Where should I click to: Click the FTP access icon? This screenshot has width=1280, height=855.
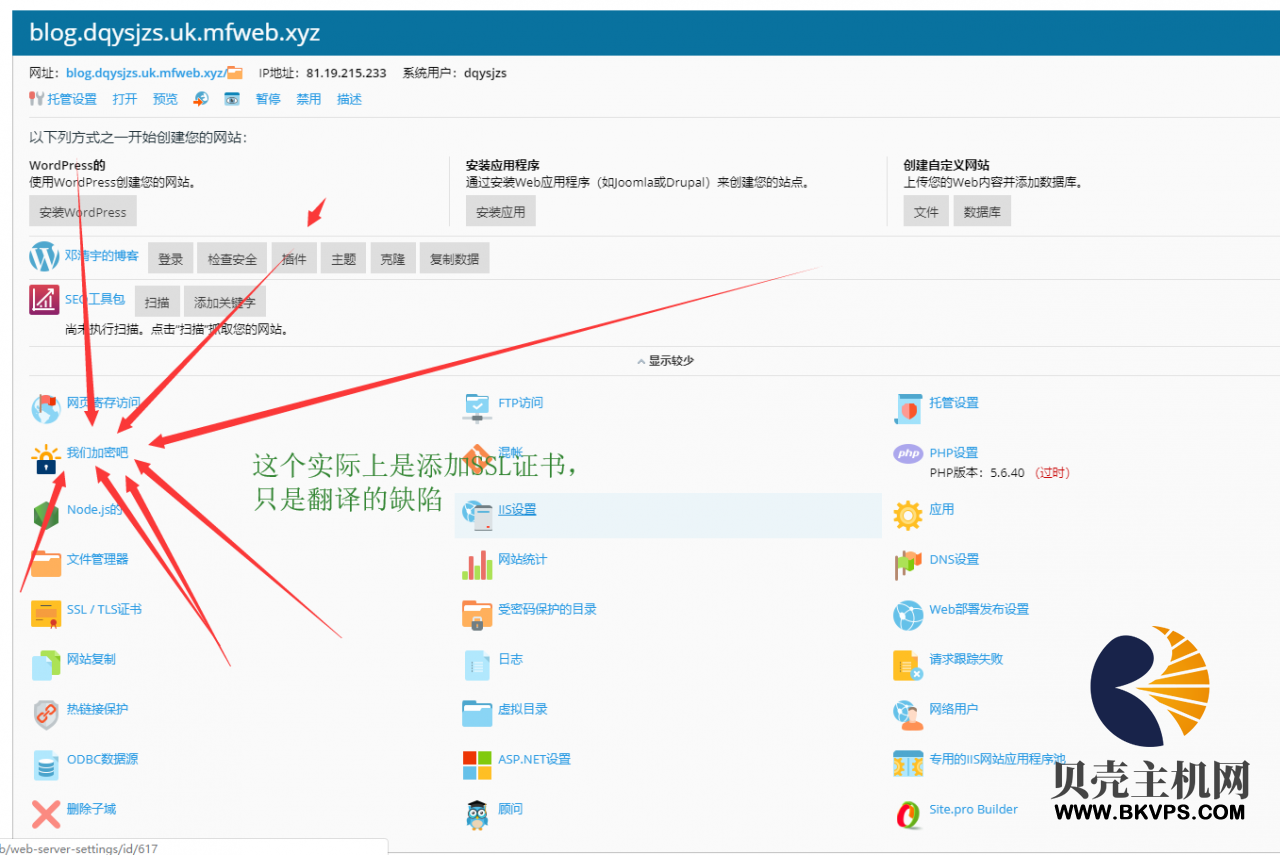(x=477, y=406)
